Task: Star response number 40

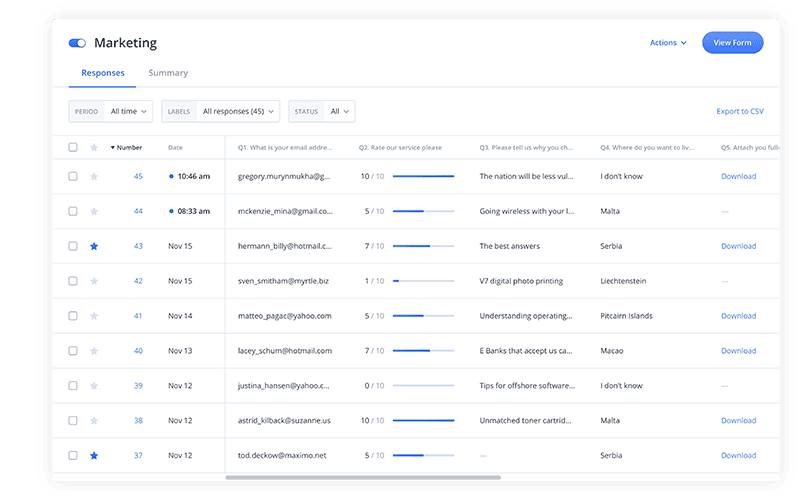Action: click(94, 351)
